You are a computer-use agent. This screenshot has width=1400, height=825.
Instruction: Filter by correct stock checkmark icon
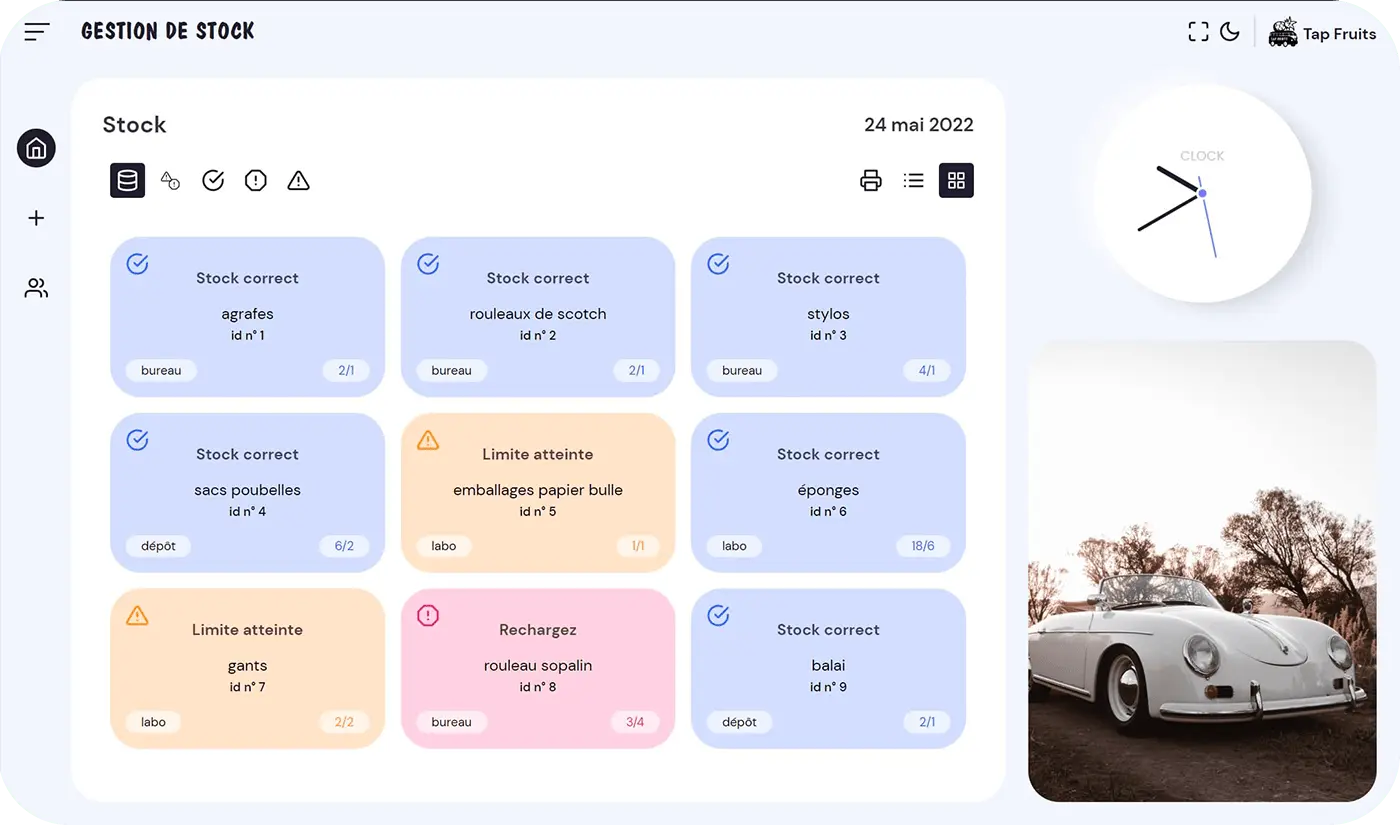(x=213, y=181)
